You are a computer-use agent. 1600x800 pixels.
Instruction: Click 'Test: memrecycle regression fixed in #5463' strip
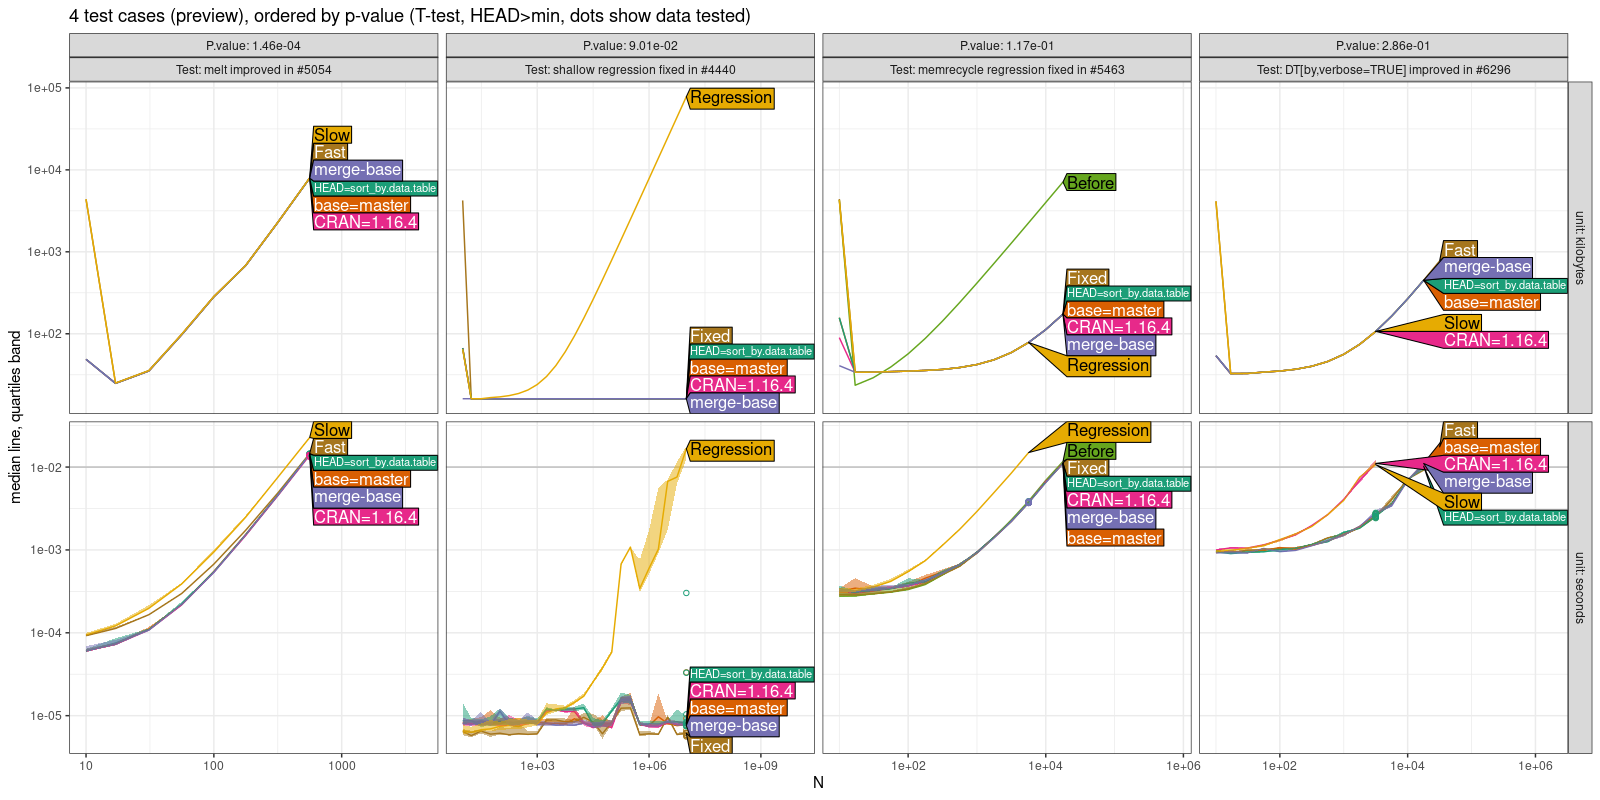click(x=1007, y=70)
